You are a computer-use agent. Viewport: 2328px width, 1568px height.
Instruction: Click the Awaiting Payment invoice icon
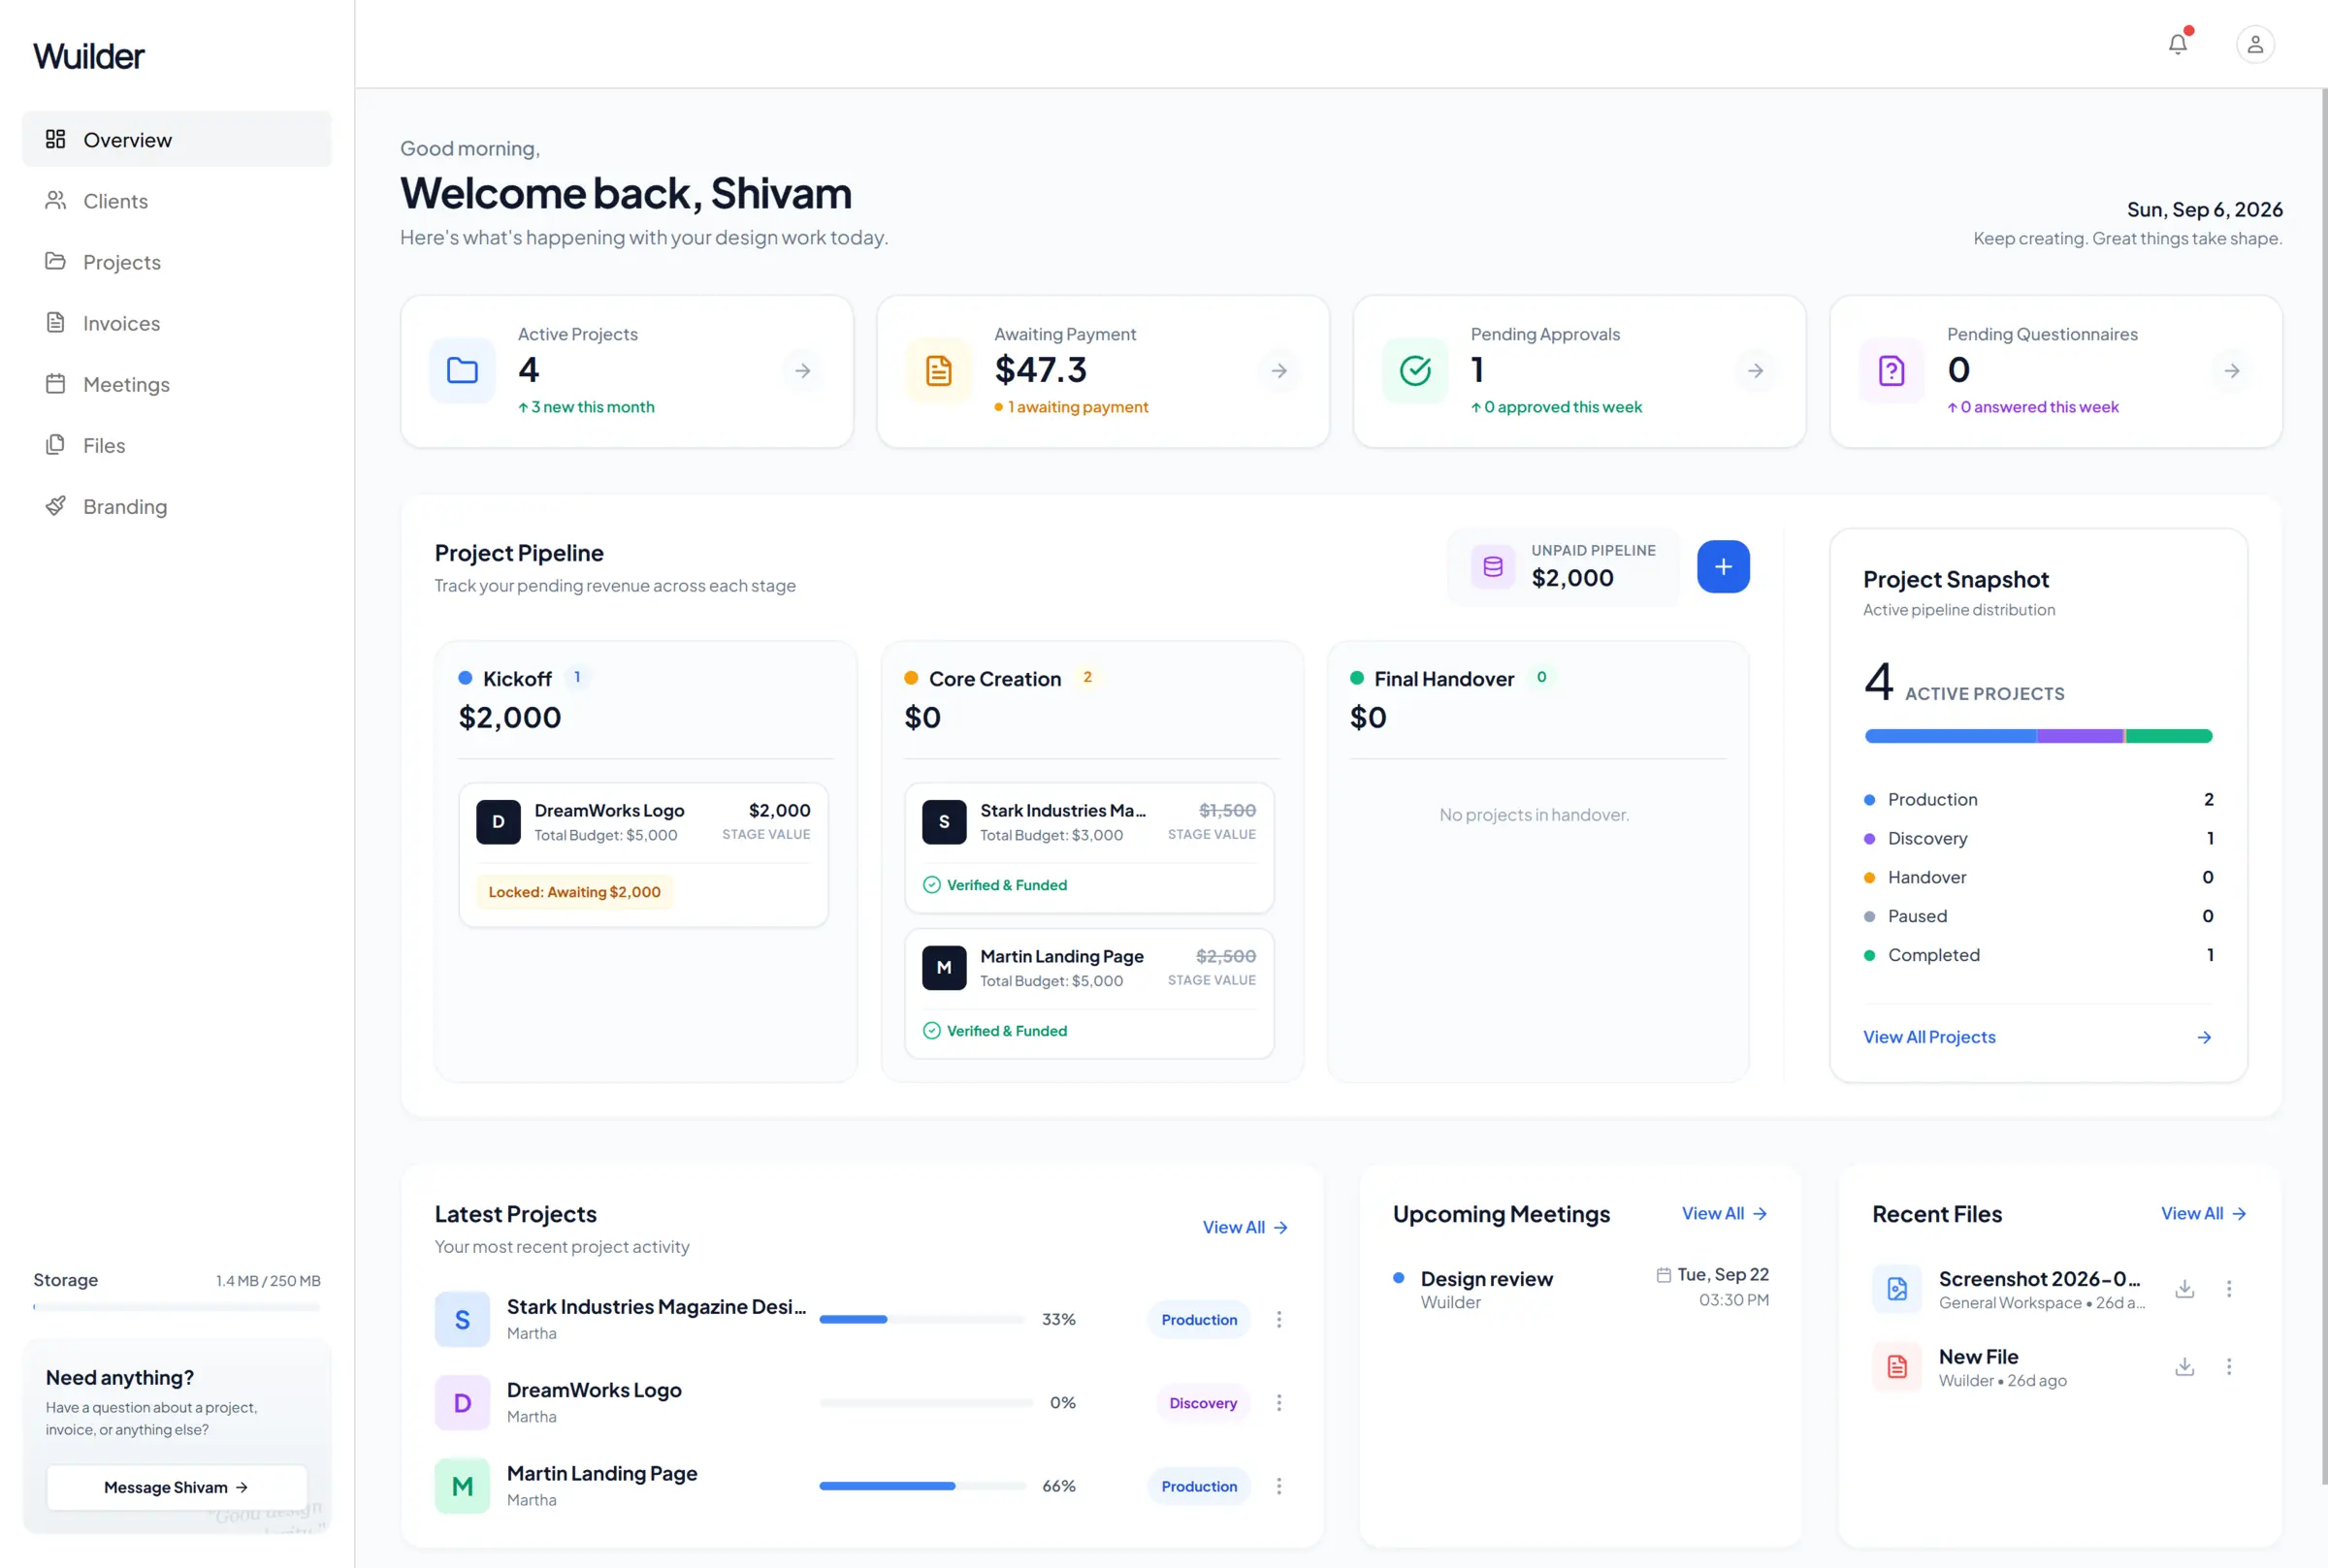coord(938,371)
